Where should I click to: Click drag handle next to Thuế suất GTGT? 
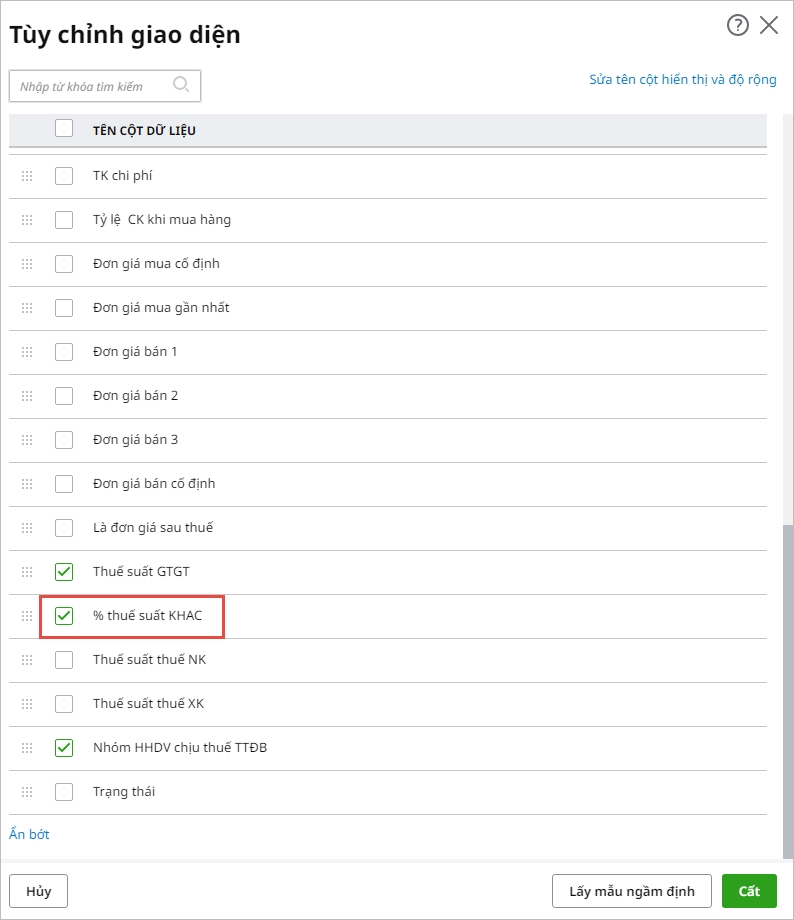(x=27, y=572)
